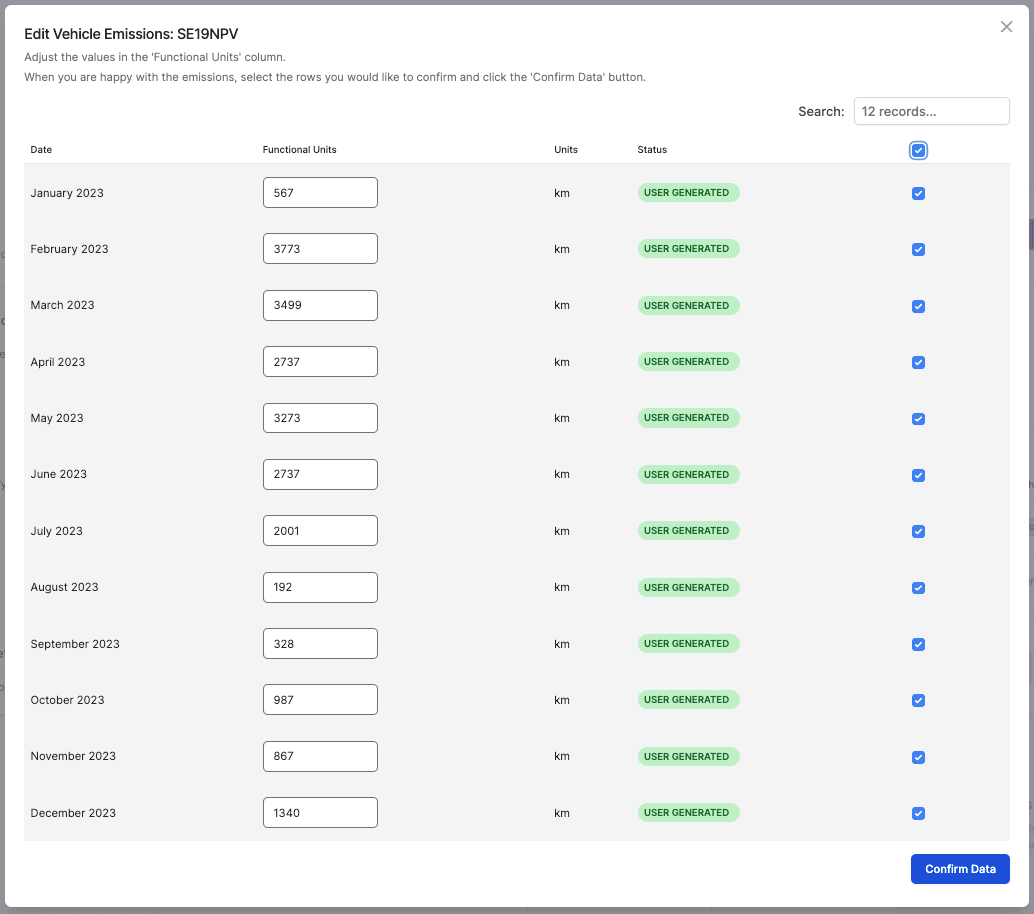Uncheck the January 2023 row checkbox

[x=918, y=194]
